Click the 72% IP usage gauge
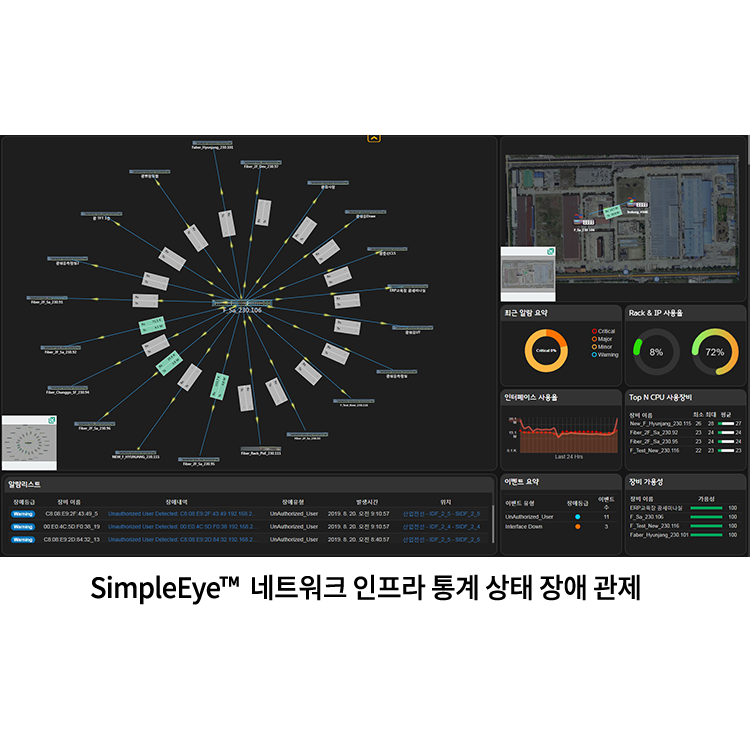Screen dimensions: 750x750 coord(715,352)
